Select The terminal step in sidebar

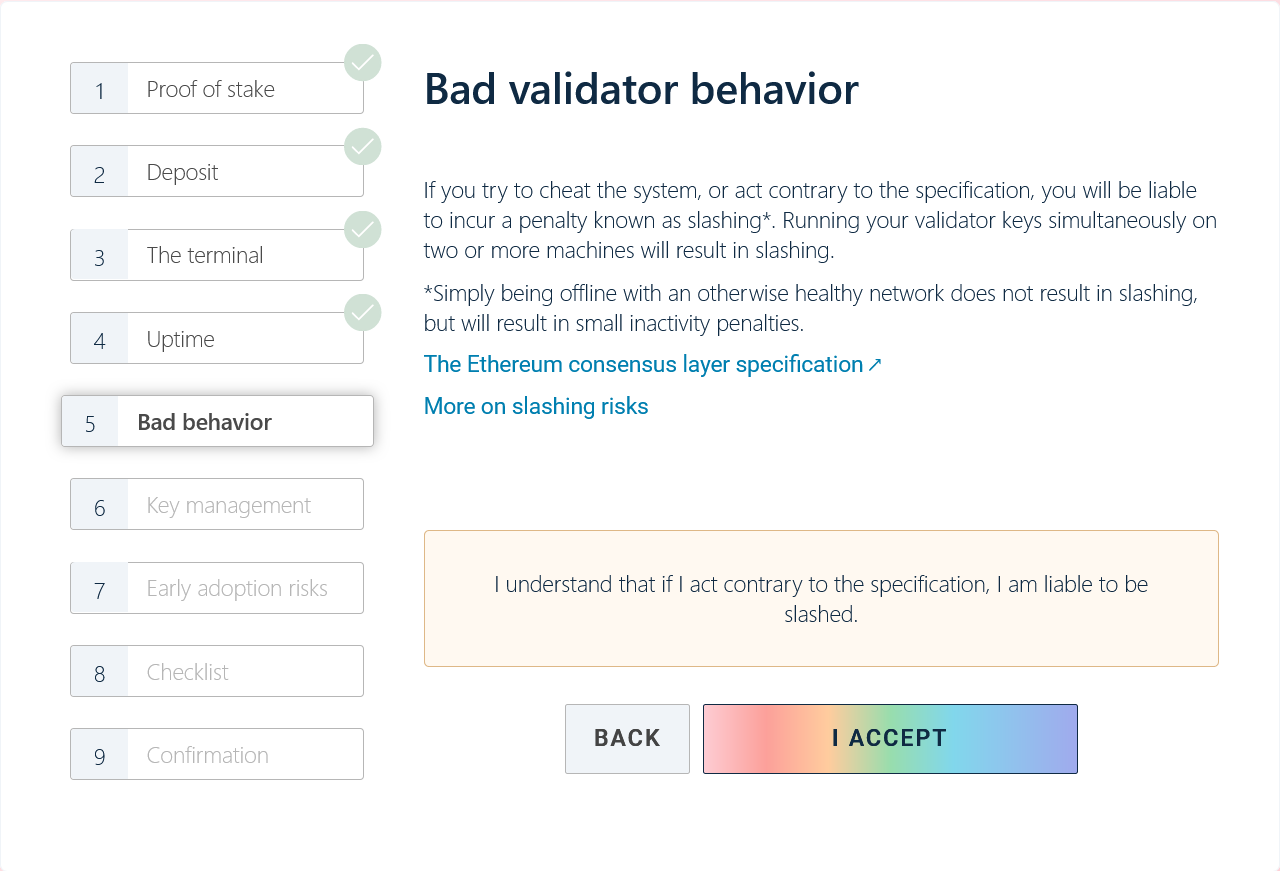pyautogui.click(x=217, y=255)
